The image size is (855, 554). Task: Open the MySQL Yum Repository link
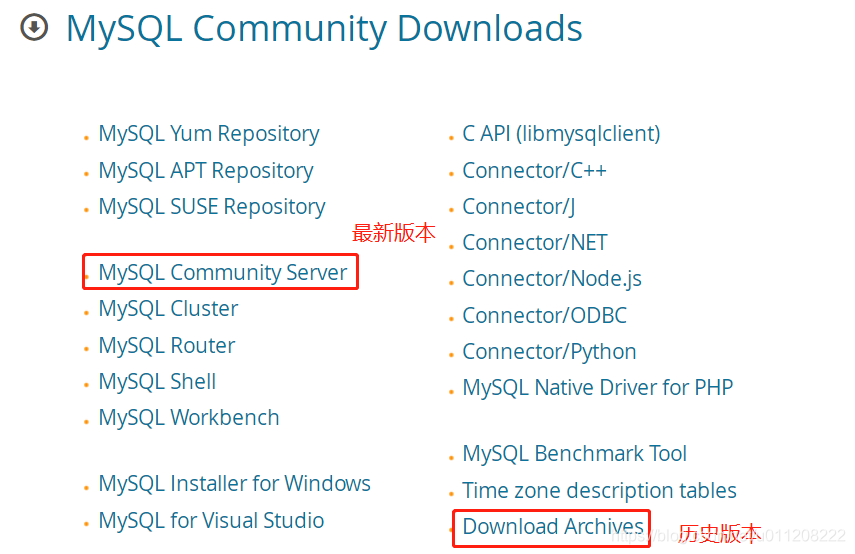click(209, 134)
